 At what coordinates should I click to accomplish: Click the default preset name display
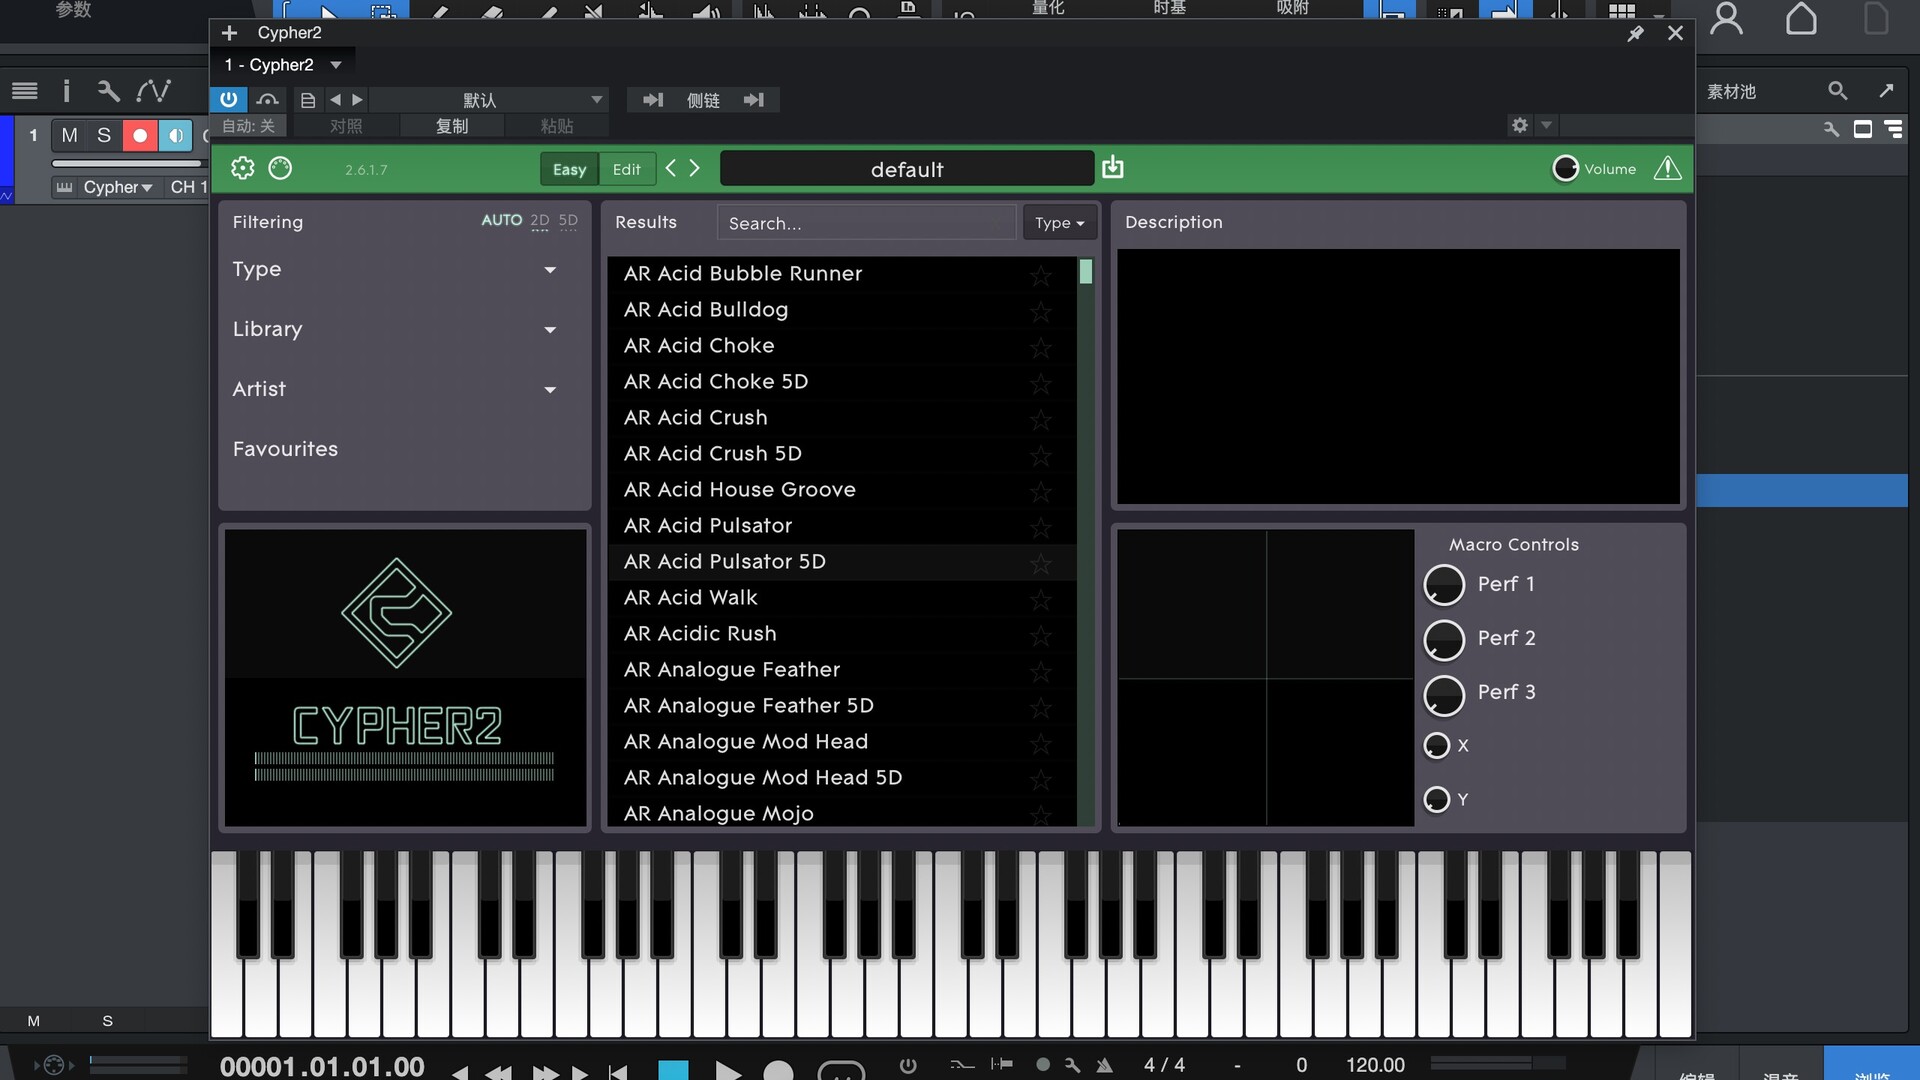[907, 169]
